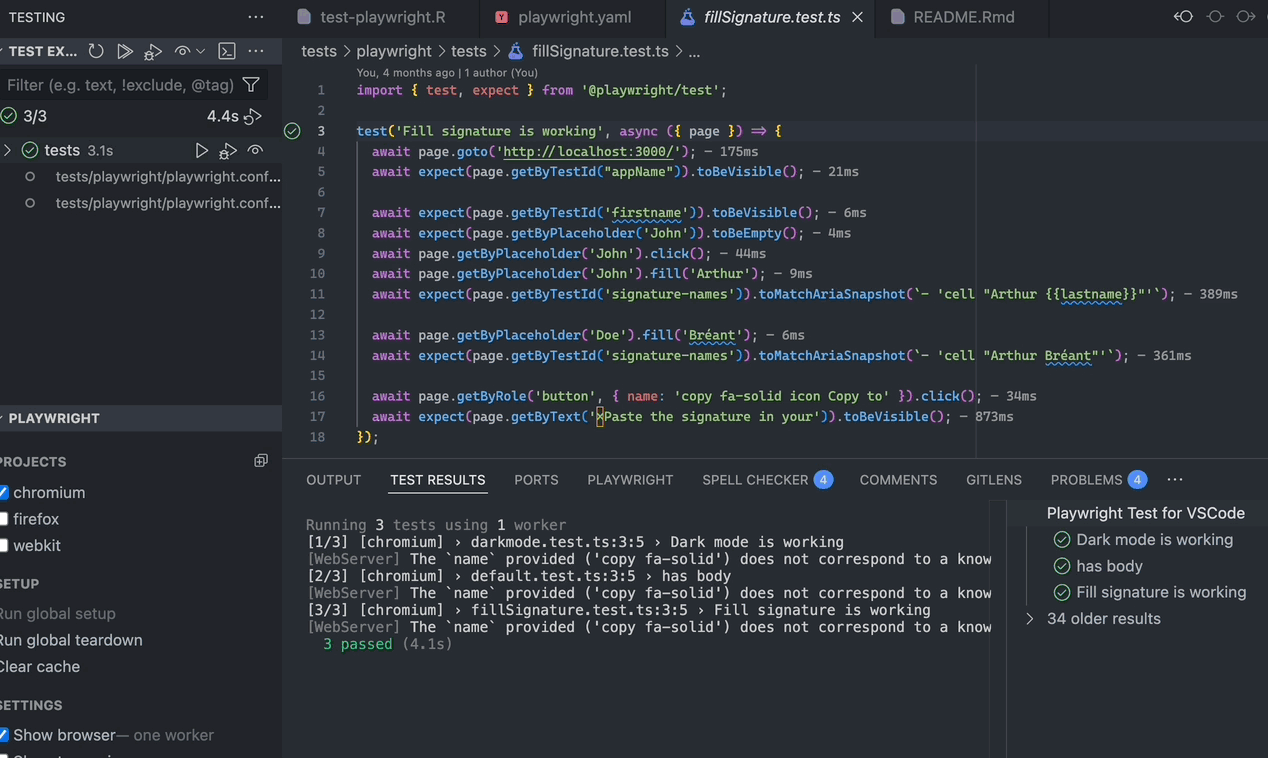Image resolution: width=1268 pixels, height=758 pixels.
Task: Click inside the test filter text field
Action: pos(120,85)
